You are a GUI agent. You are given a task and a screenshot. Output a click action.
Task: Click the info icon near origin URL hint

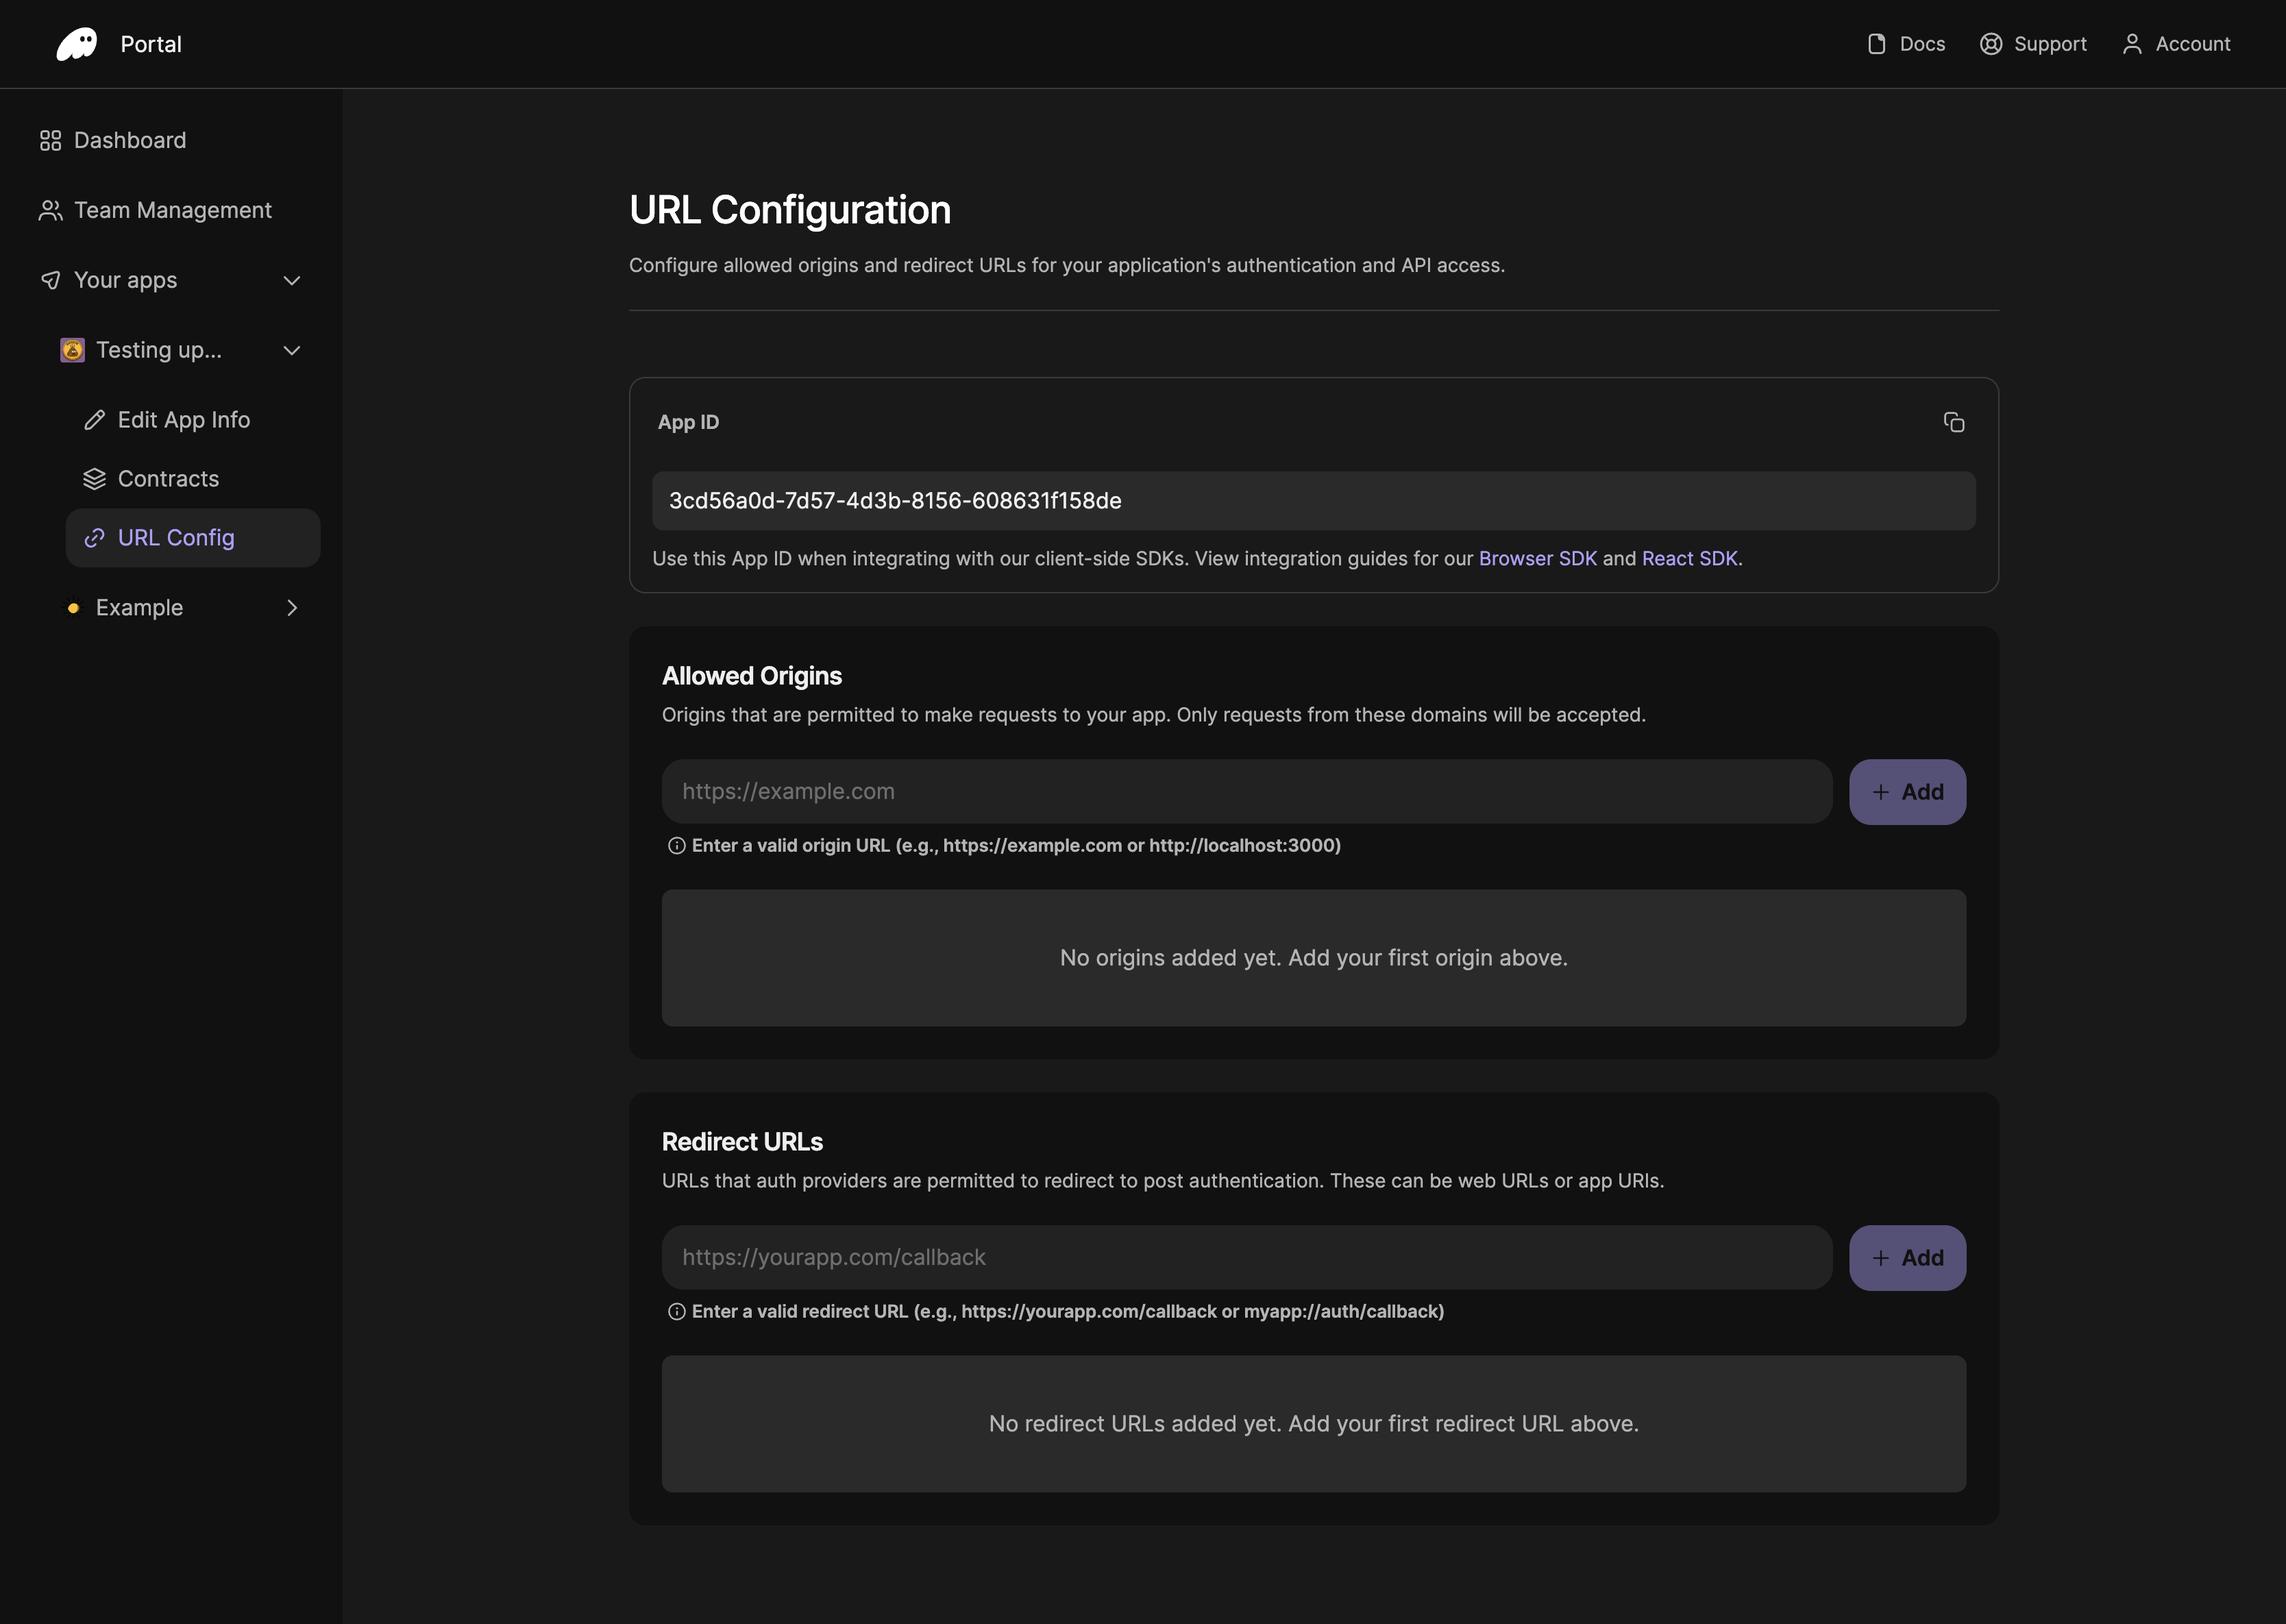coord(677,845)
